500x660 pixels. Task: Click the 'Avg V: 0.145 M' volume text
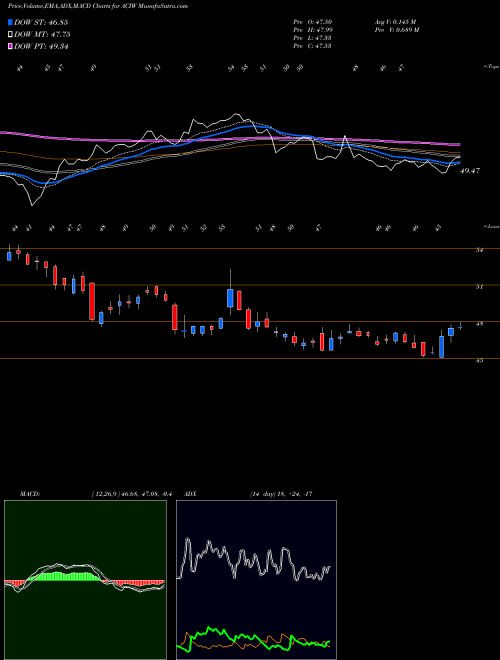click(395, 22)
